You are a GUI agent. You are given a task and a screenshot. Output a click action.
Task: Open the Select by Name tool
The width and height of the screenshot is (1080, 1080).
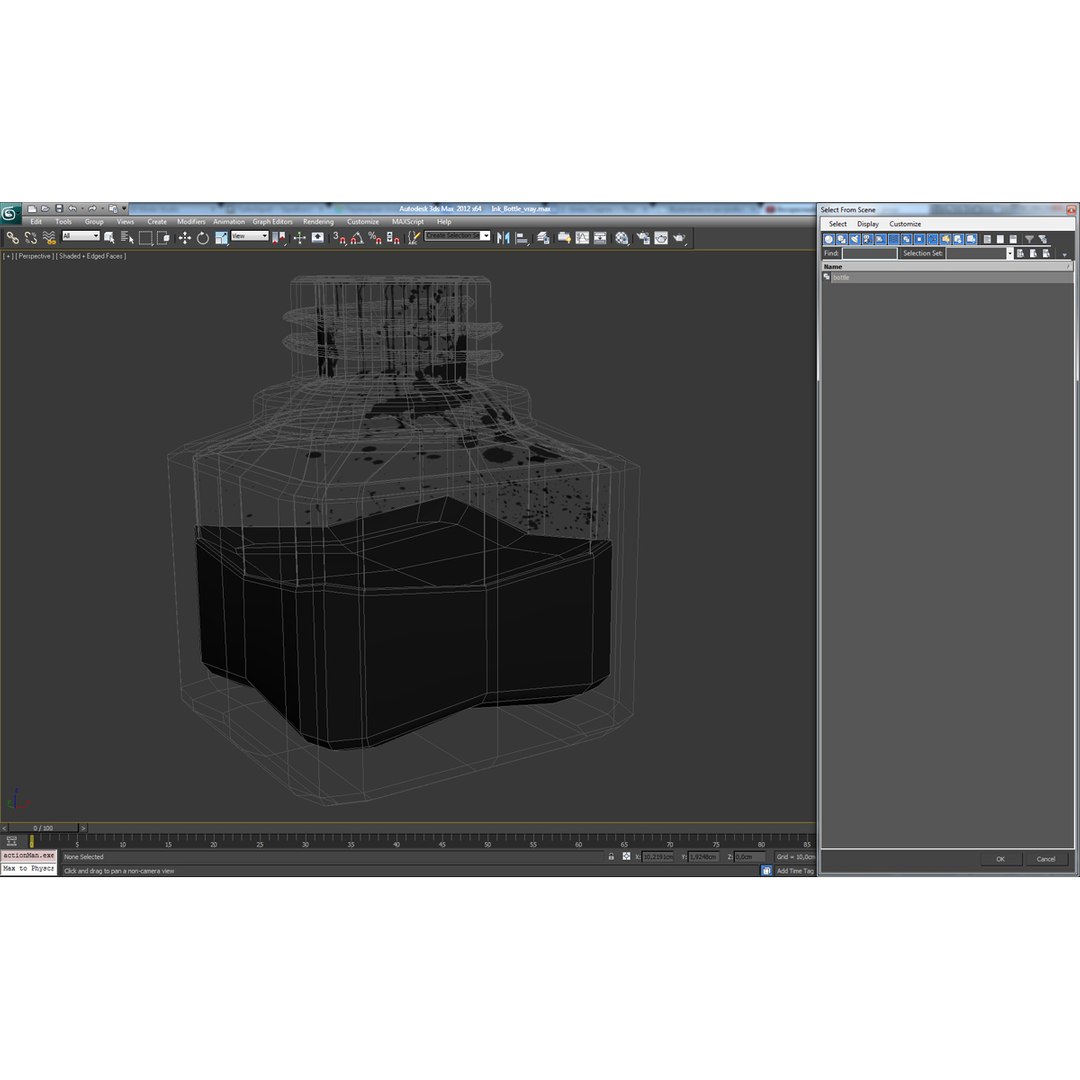(127, 238)
